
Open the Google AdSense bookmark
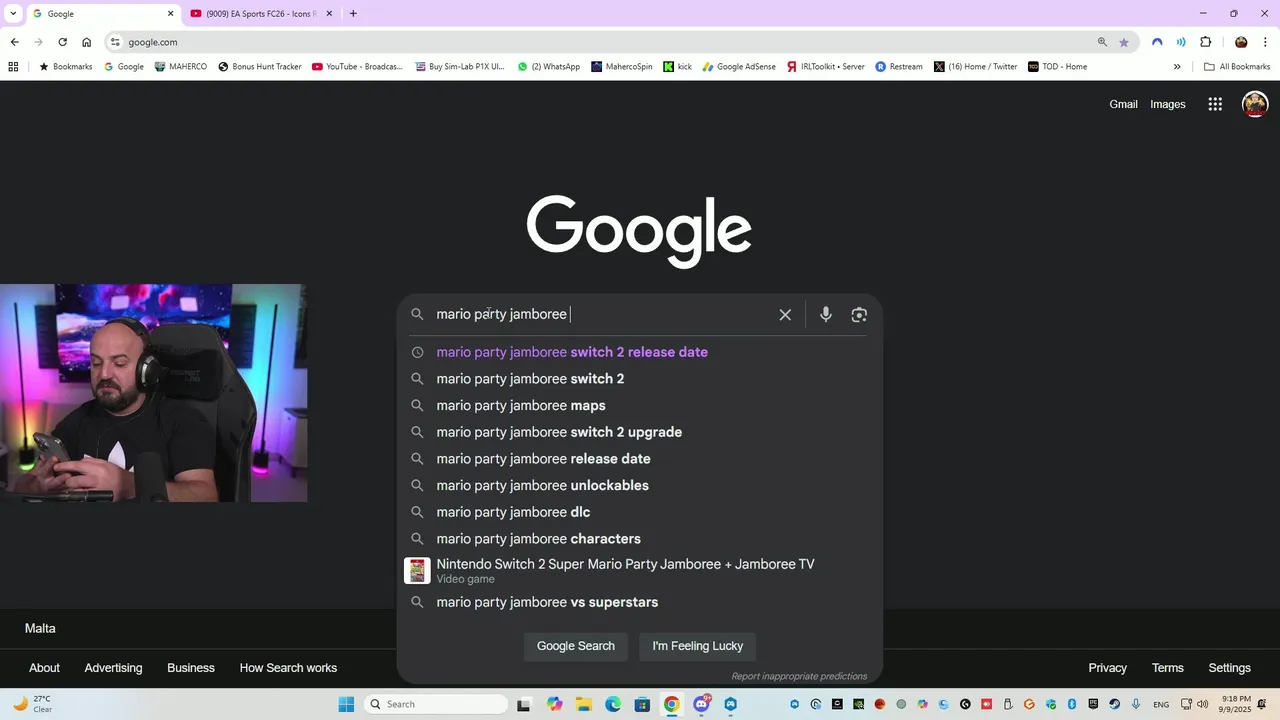coord(739,67)
